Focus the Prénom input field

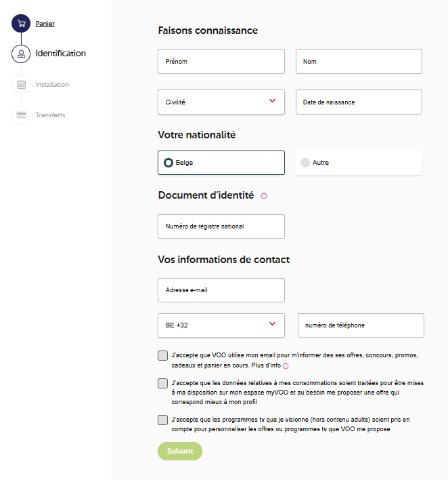(x=221, y=61)
